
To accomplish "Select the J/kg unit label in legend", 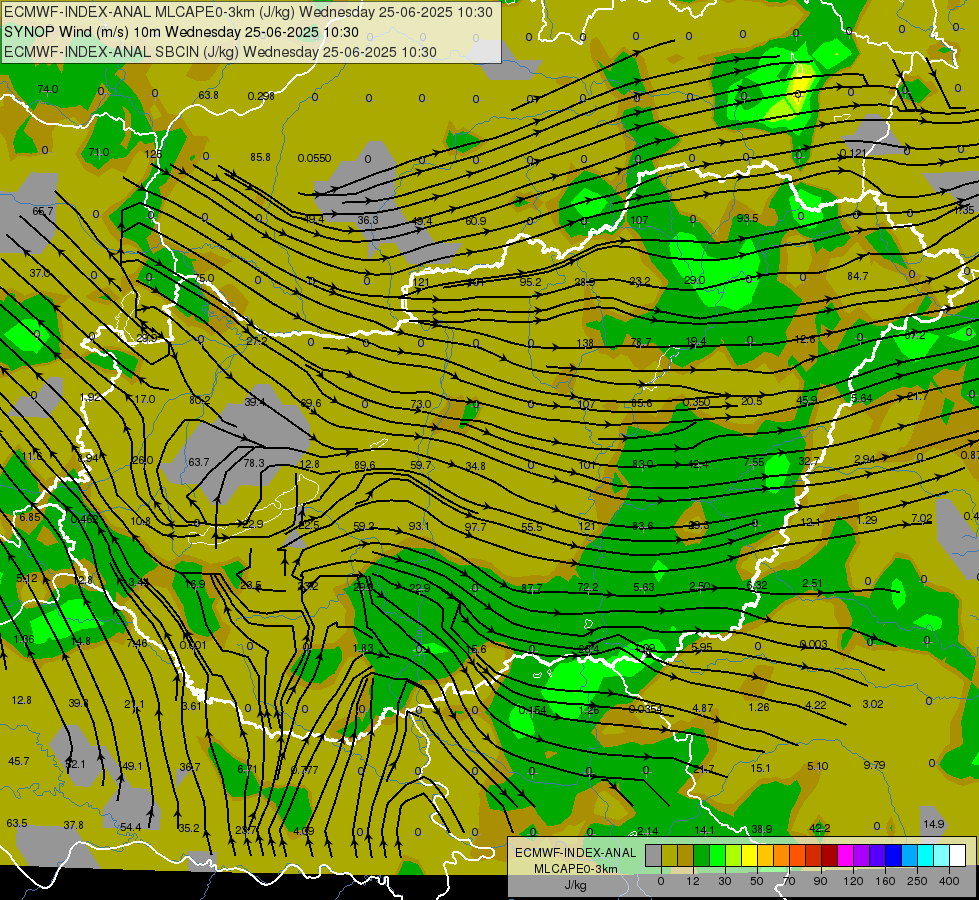I will click(575, 885).
